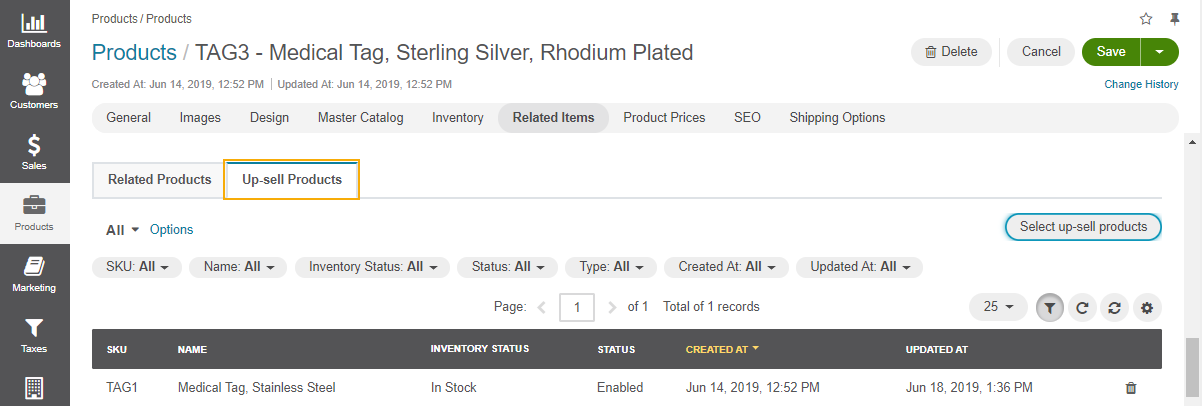Open the Taxes funnel icon
The image size is (1202, 406).
(x=34, y=335)
